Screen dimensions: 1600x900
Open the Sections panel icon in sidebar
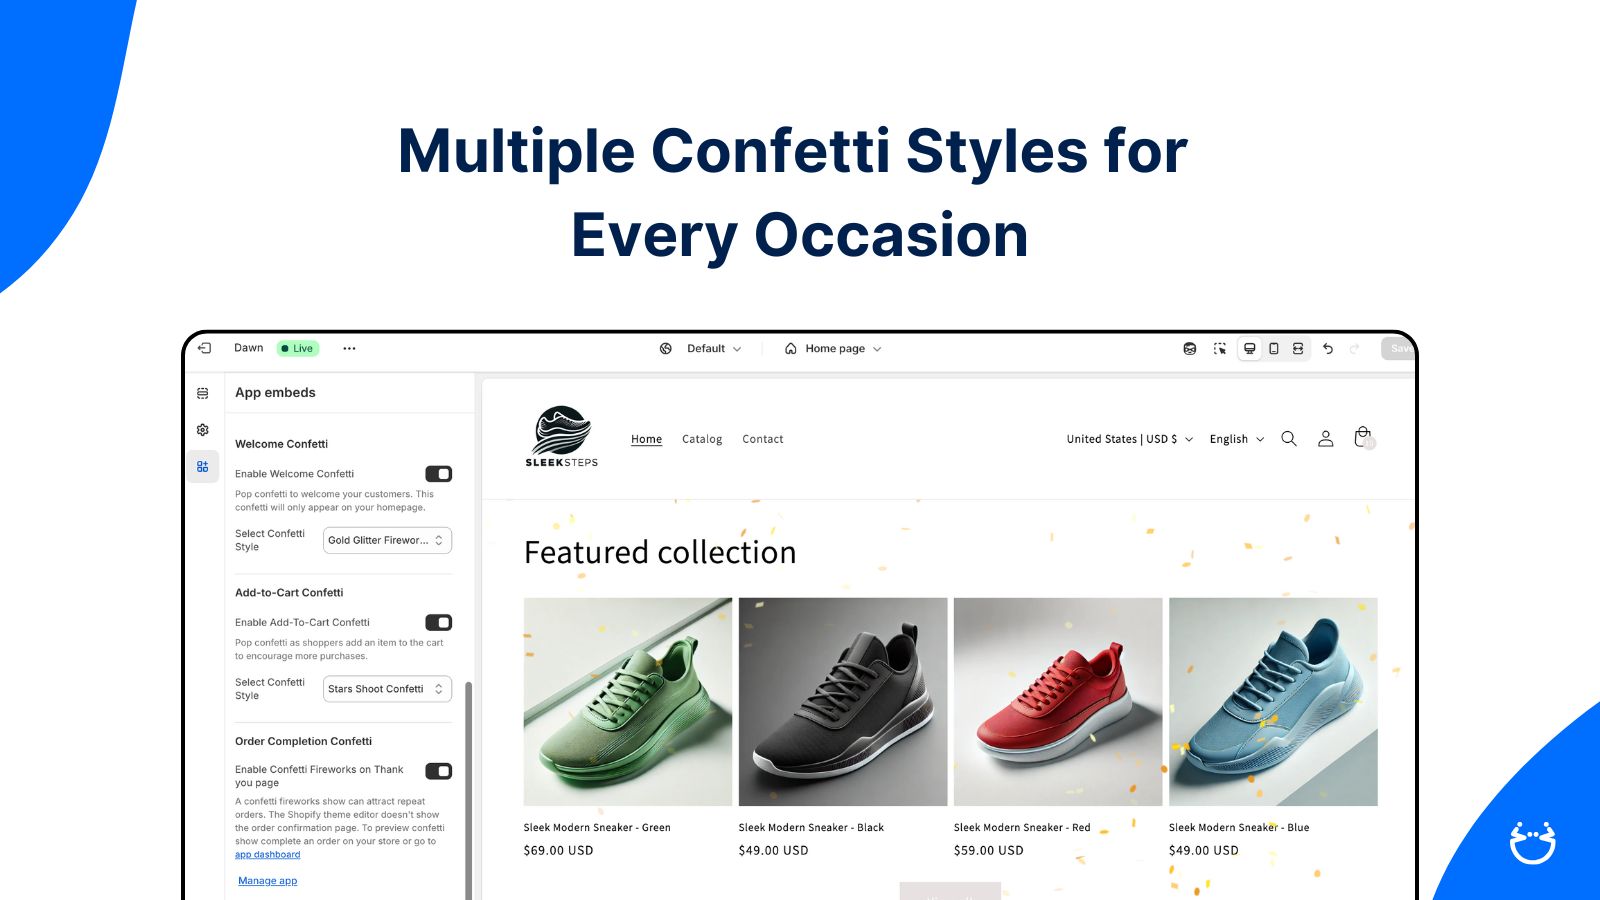[x=203, y=393]
